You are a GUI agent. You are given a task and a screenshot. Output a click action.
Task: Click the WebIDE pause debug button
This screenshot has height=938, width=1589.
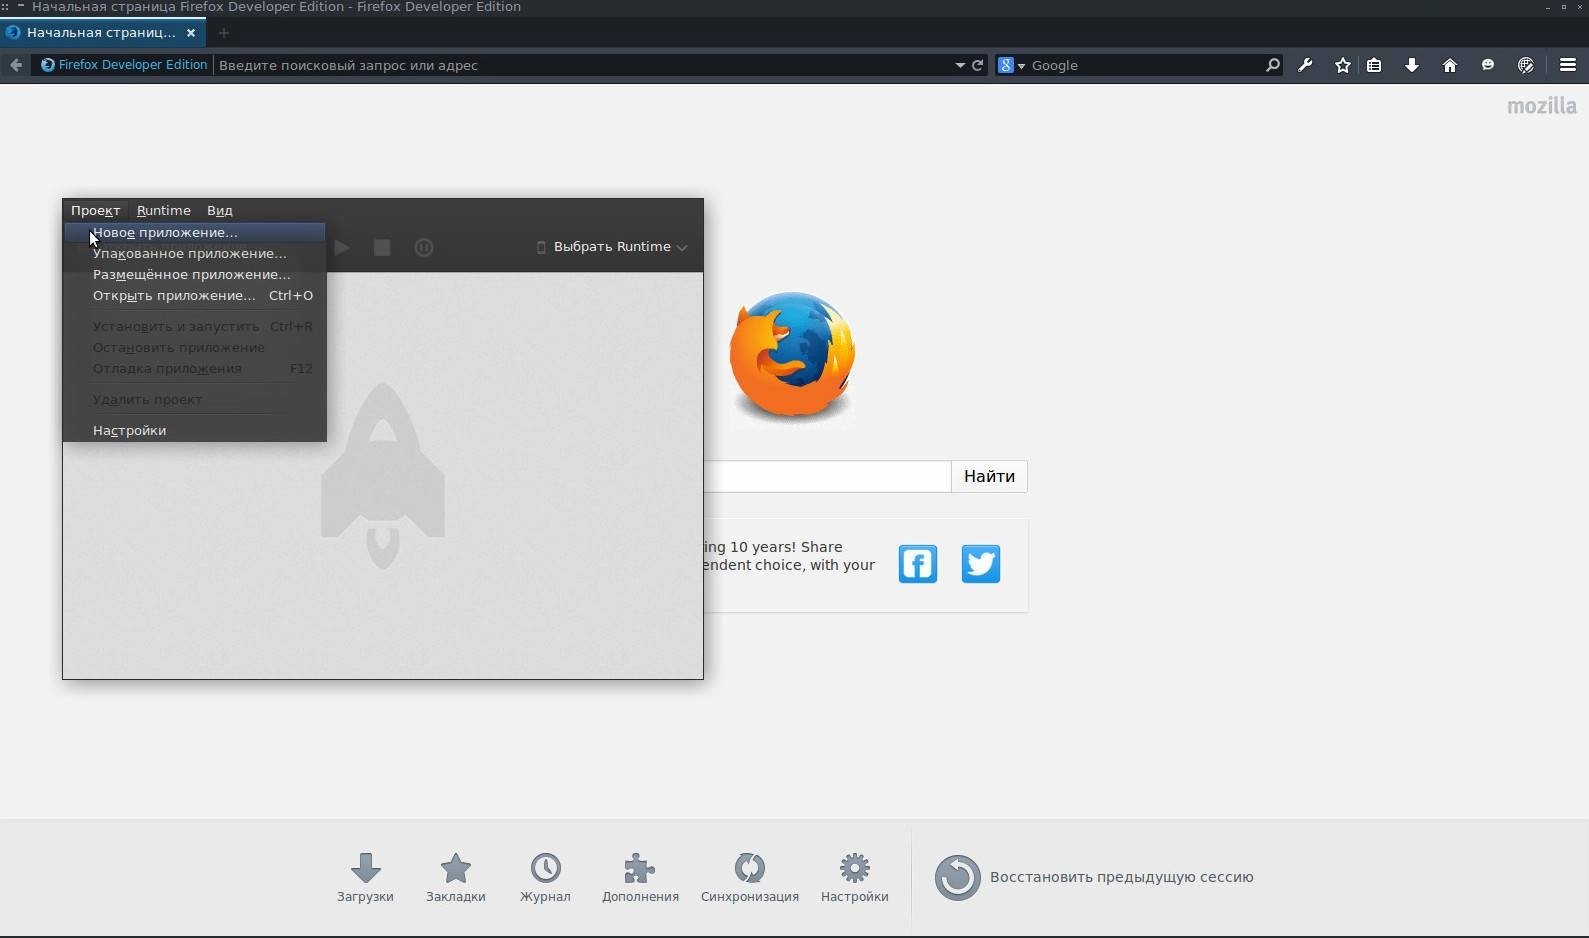[424, 247]
